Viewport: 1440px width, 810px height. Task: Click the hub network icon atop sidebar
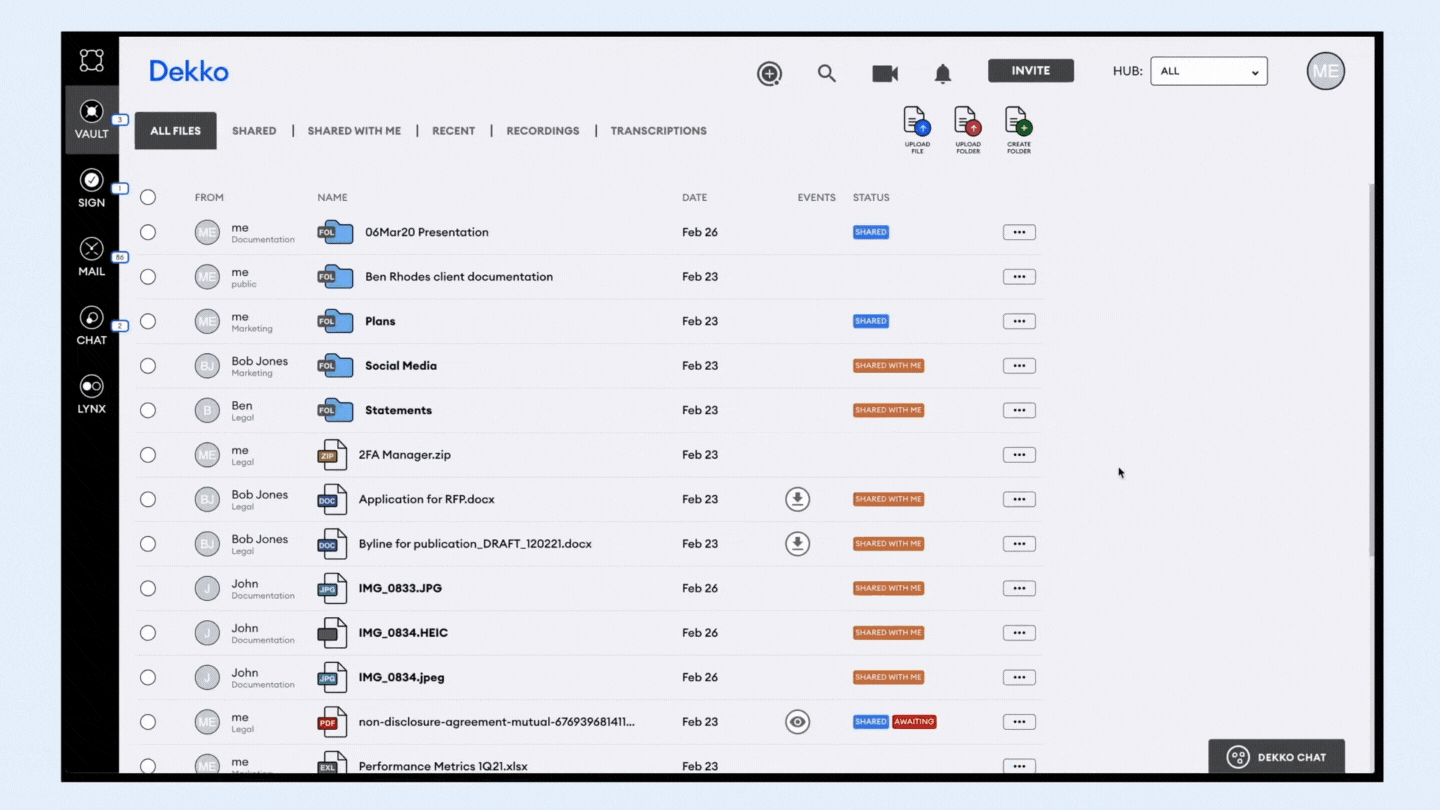pyautogui.click(x=91, y=60)
